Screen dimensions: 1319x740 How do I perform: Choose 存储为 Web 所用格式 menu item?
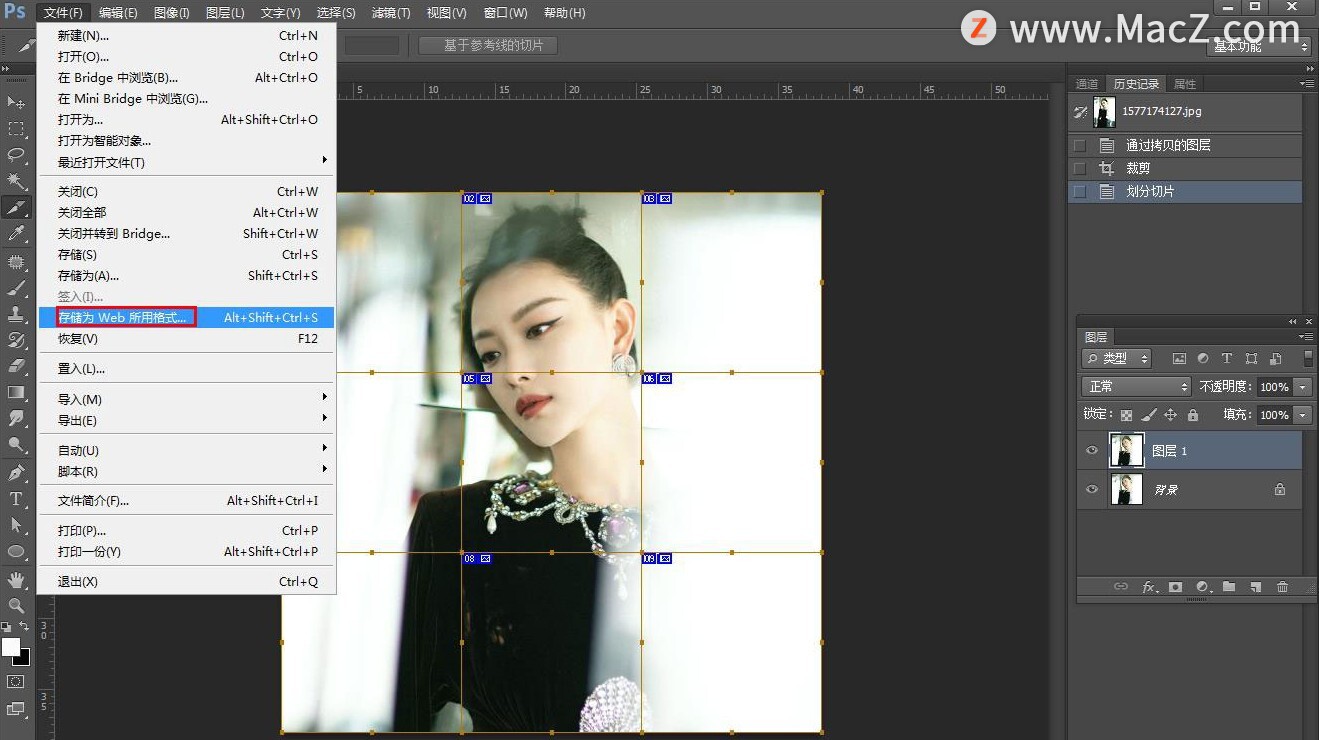(x=186, y=317)
